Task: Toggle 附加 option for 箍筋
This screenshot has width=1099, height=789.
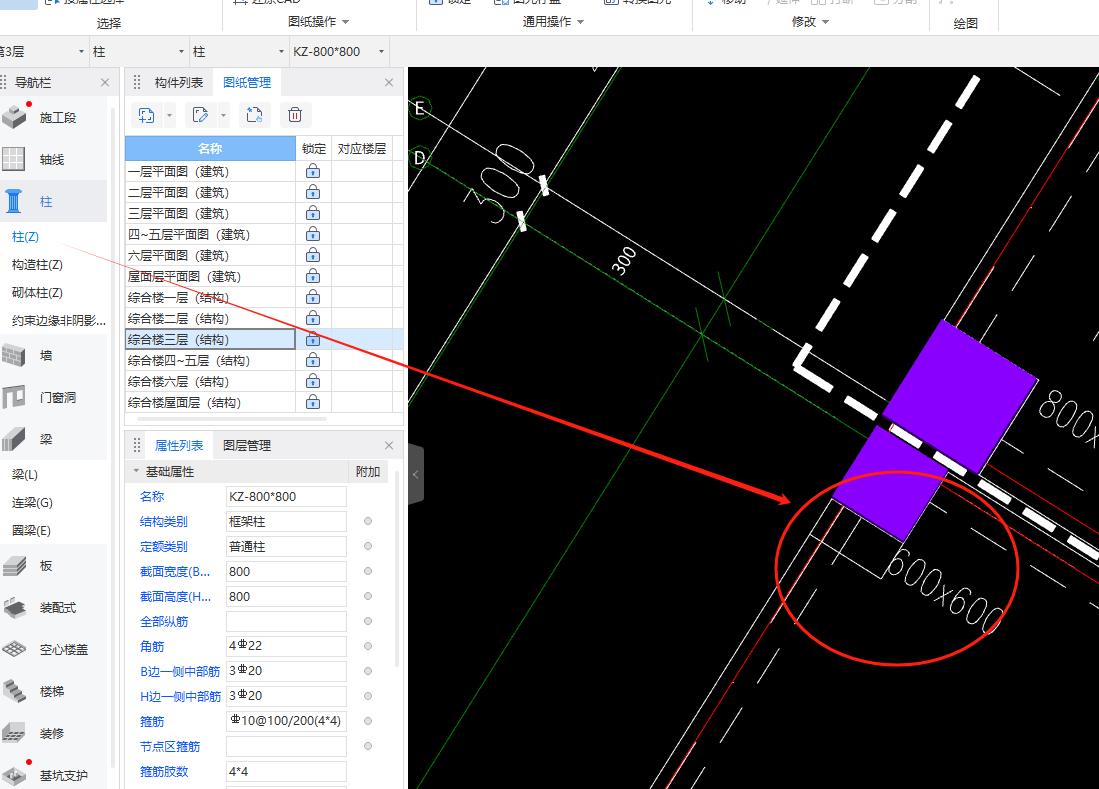Action: 368,721
